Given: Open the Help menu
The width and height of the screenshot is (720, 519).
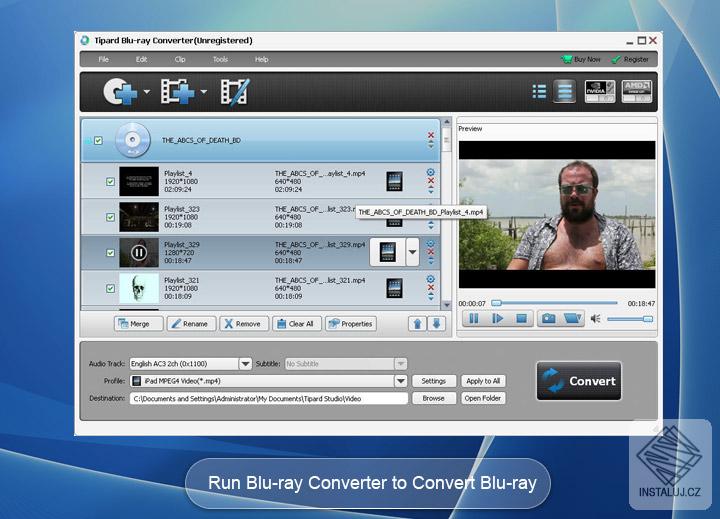Looking at the screenshot, I should (x=262, y=59).
